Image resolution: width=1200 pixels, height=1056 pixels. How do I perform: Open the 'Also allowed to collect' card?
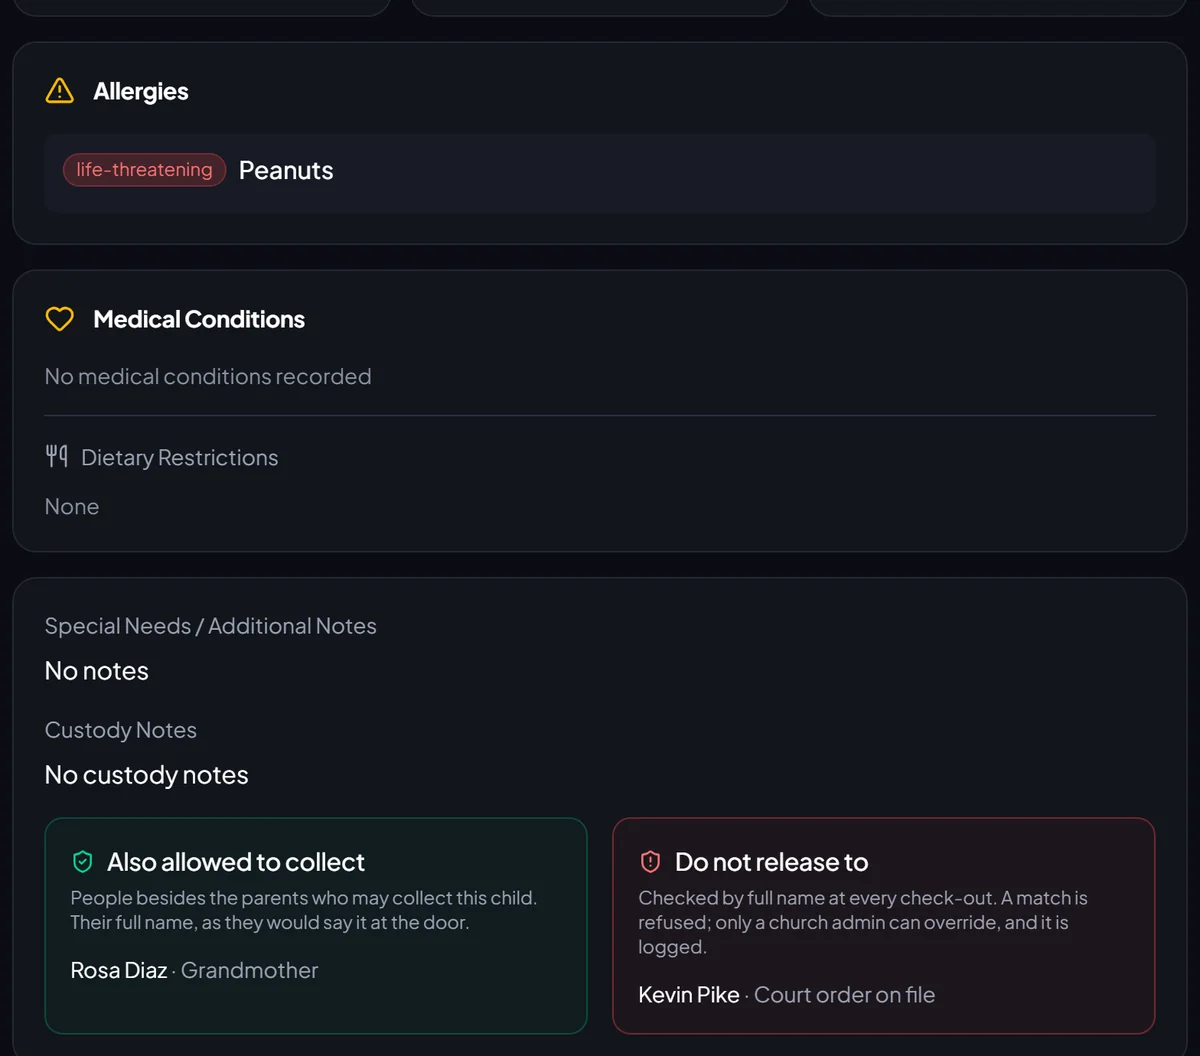316,926
